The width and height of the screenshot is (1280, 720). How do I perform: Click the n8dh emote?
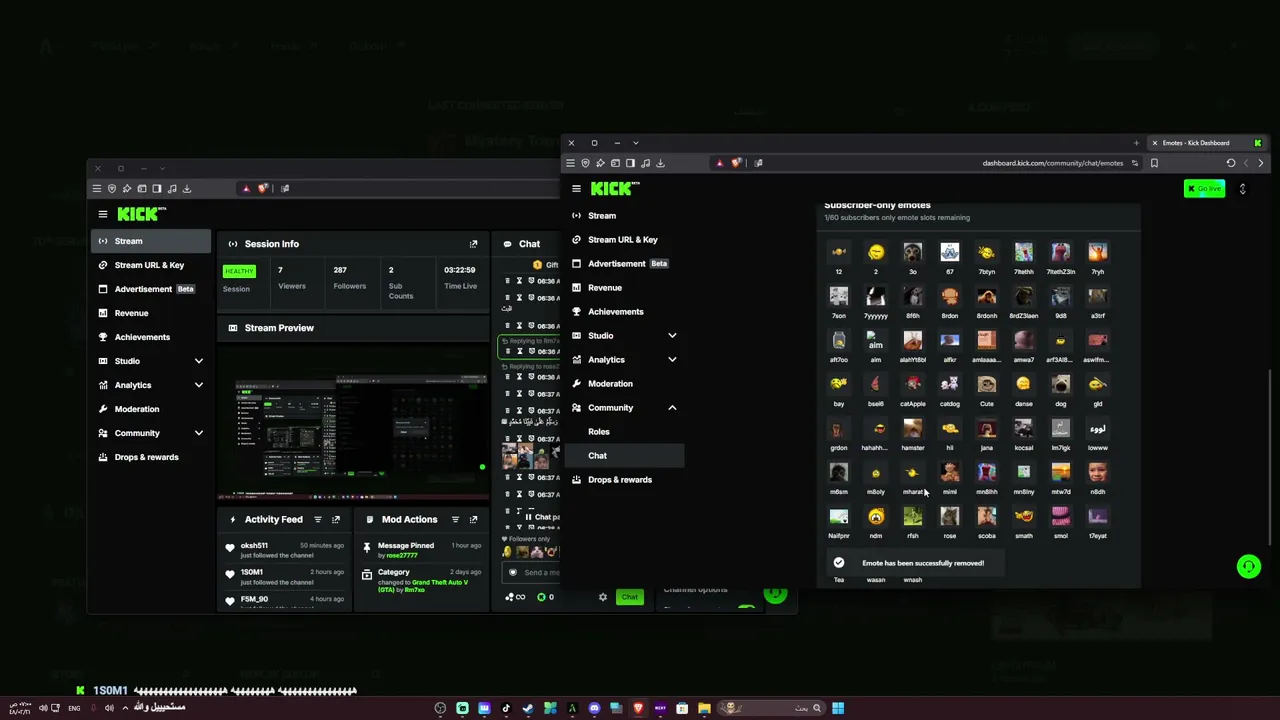click(1097, 472)
